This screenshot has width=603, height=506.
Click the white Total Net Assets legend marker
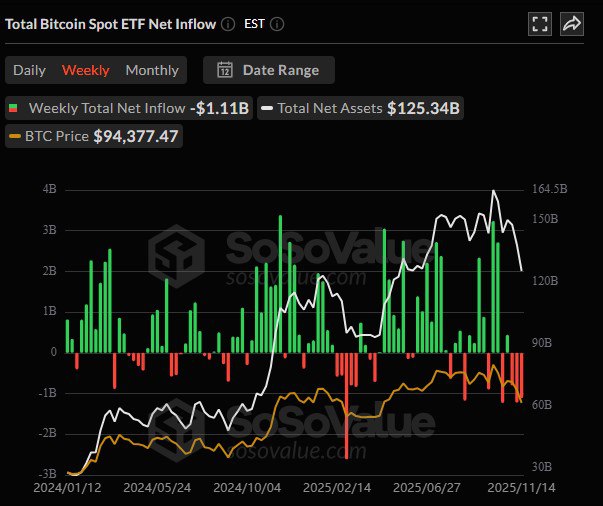[267, 108]
